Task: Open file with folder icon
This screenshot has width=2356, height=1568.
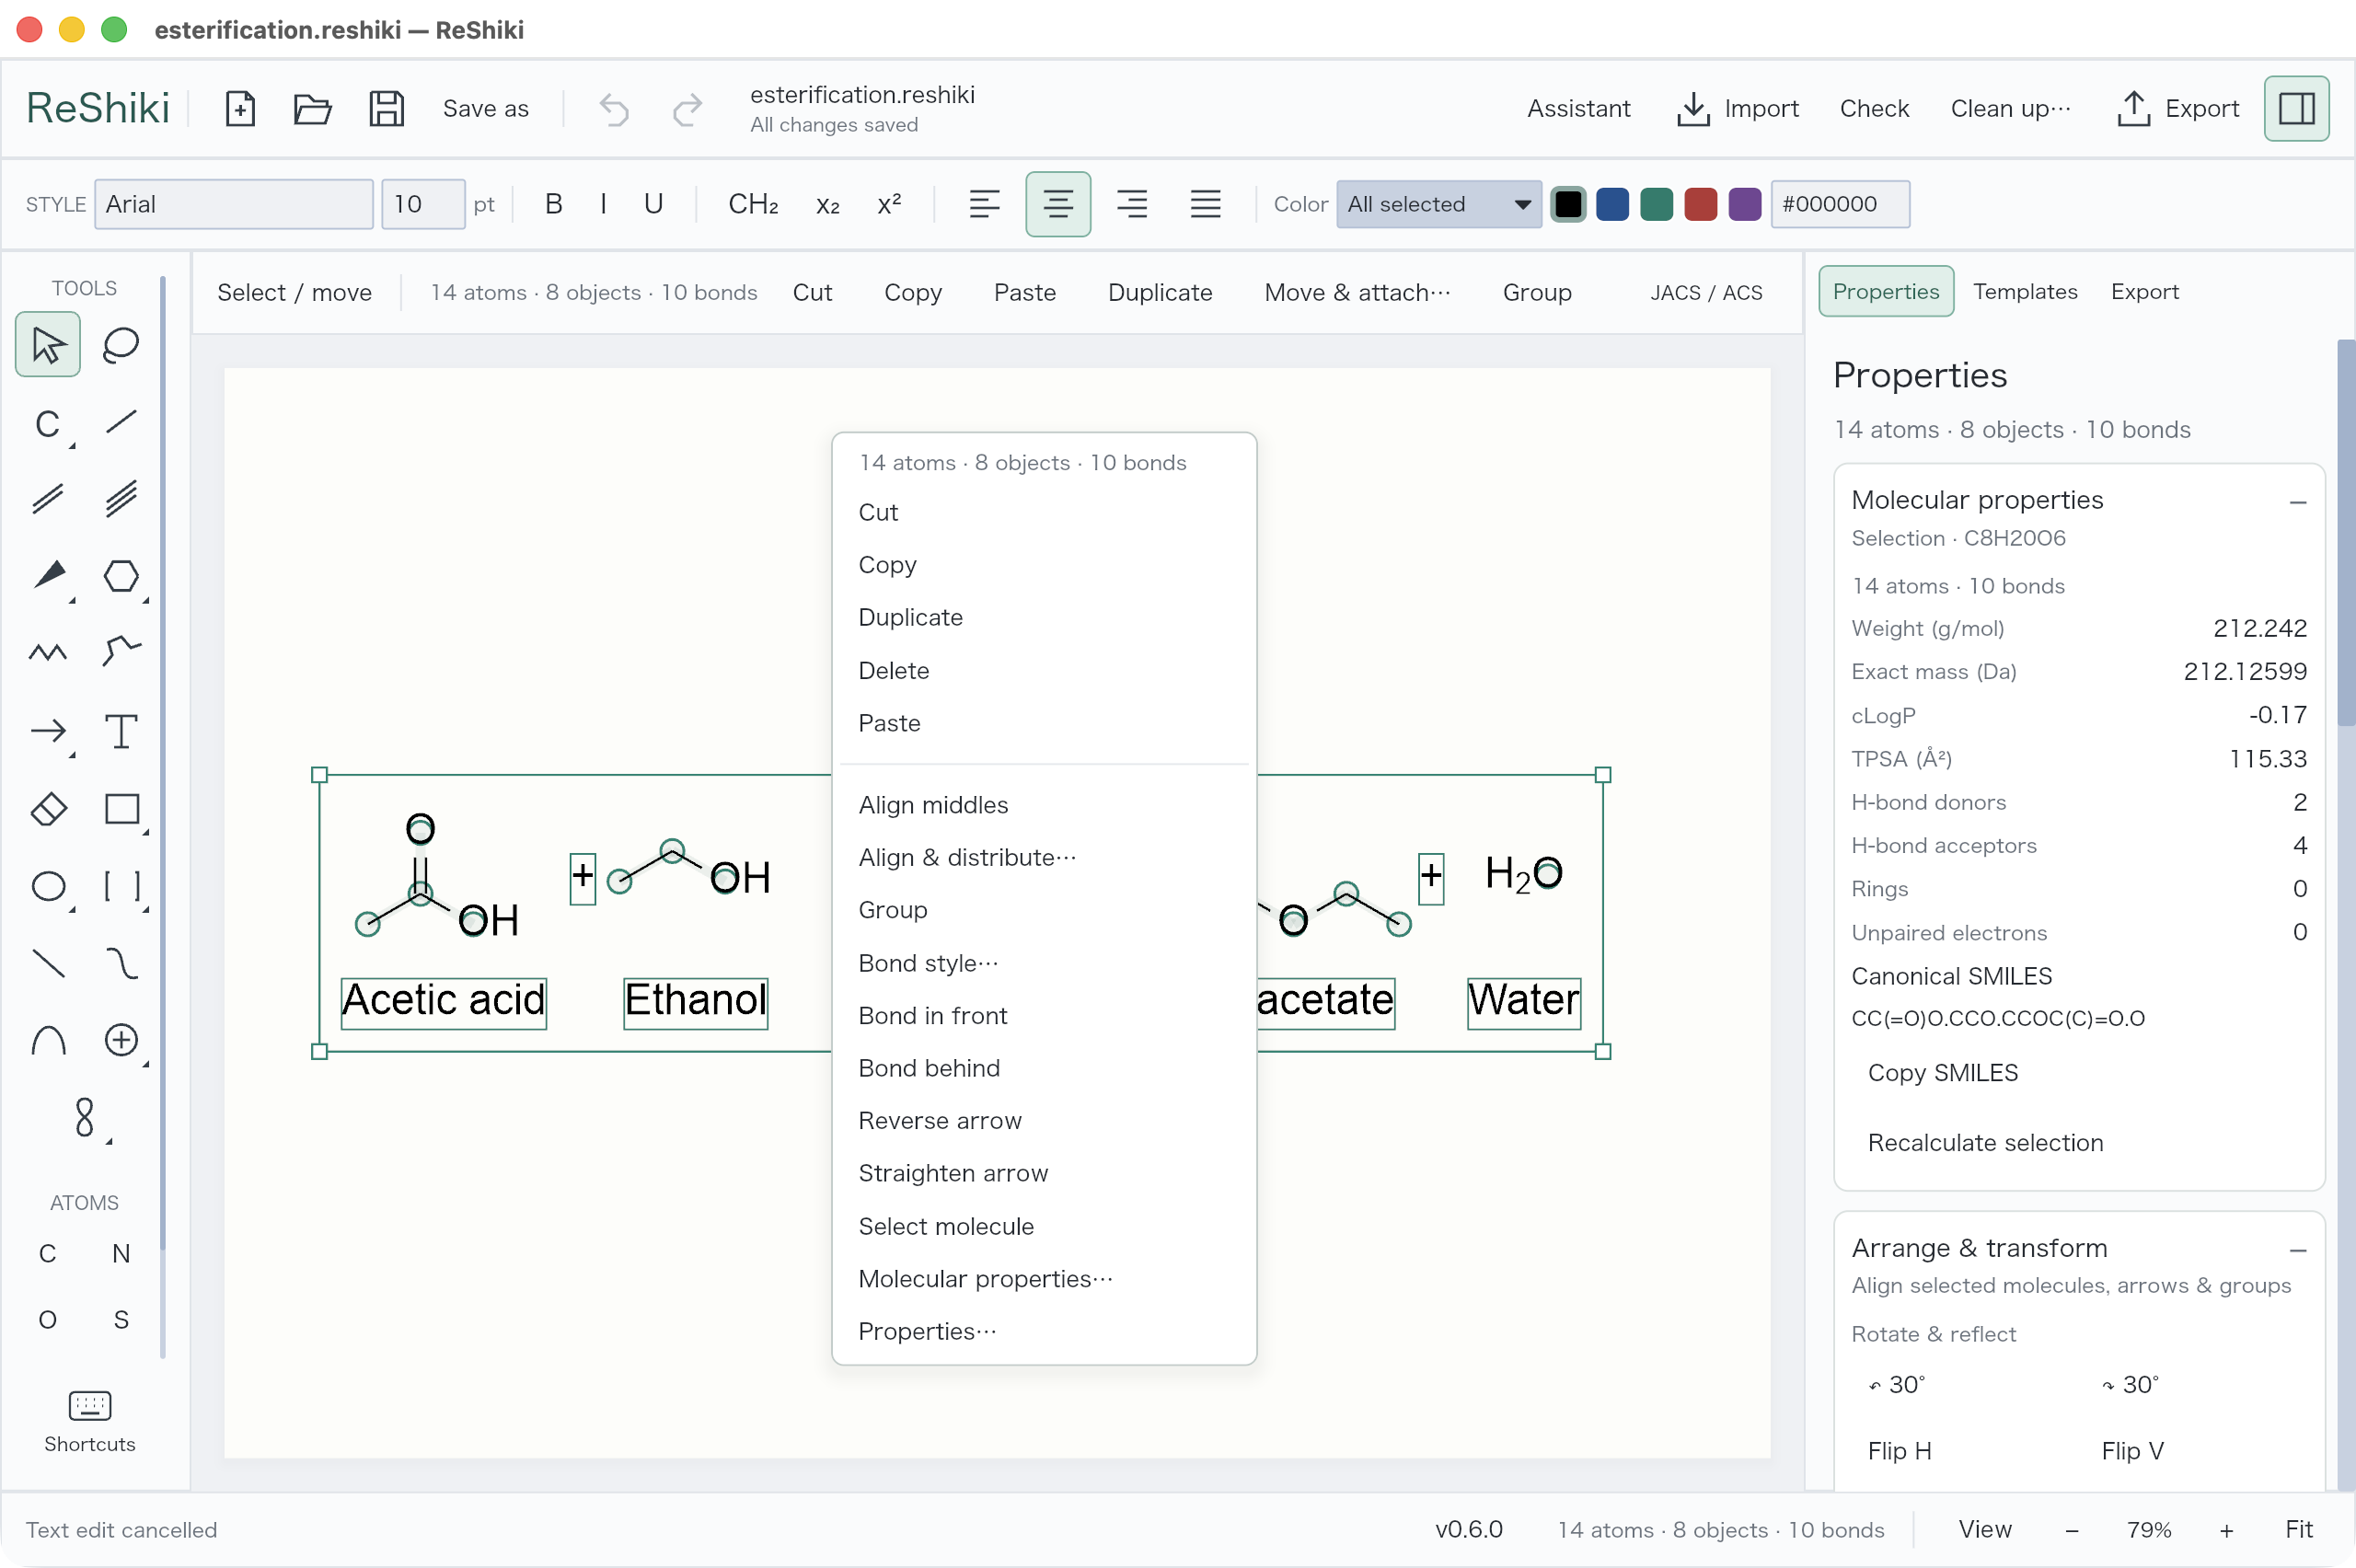Action: pyautogui.click(x=312, y=108)
